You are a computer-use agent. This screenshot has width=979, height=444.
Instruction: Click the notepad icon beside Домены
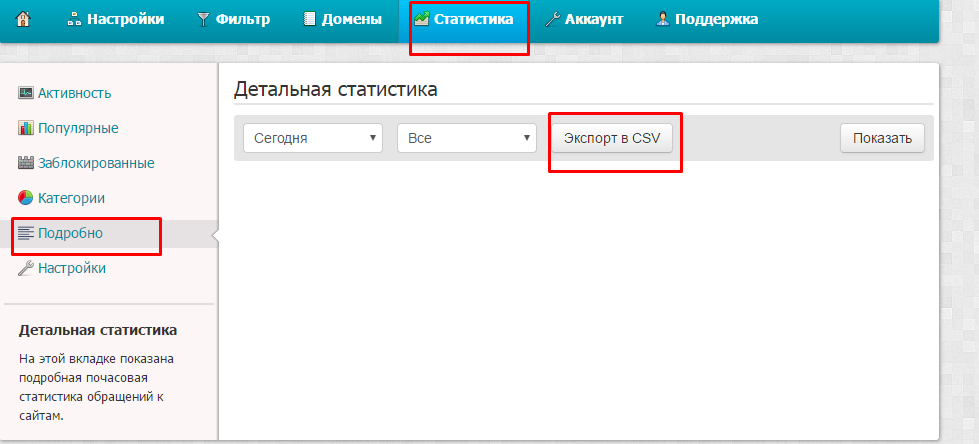tap(310, 19)
